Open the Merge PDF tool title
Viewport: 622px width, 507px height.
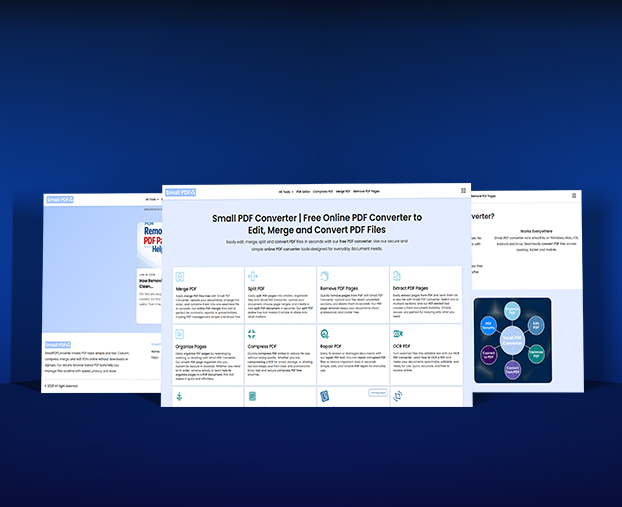coord(186,289)
